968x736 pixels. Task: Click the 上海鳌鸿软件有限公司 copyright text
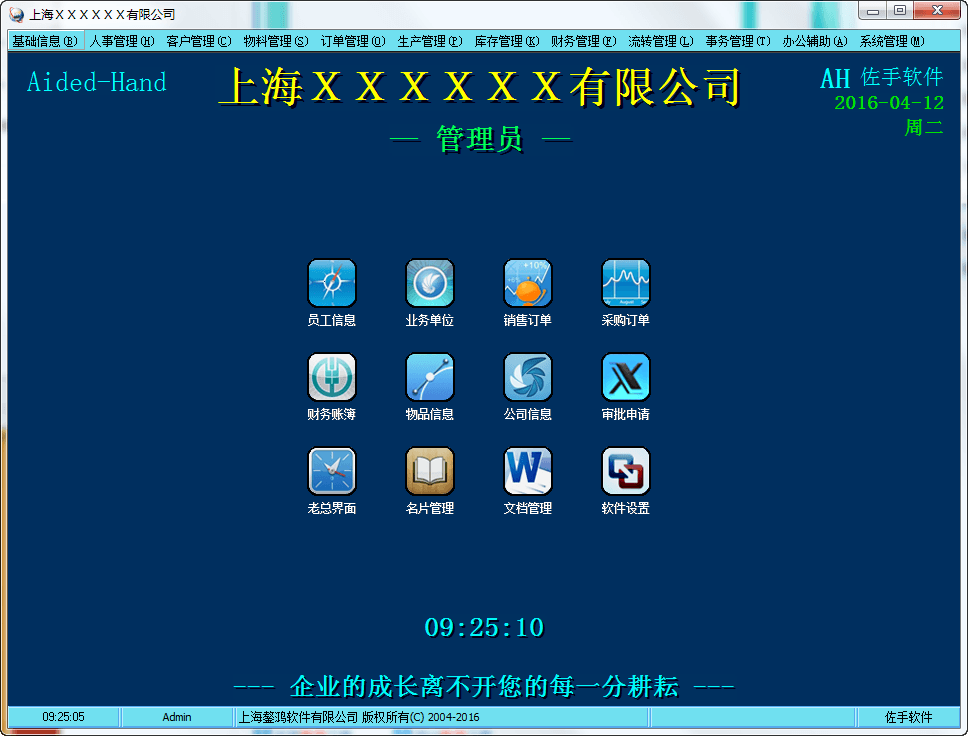click(x=359, y=717)
